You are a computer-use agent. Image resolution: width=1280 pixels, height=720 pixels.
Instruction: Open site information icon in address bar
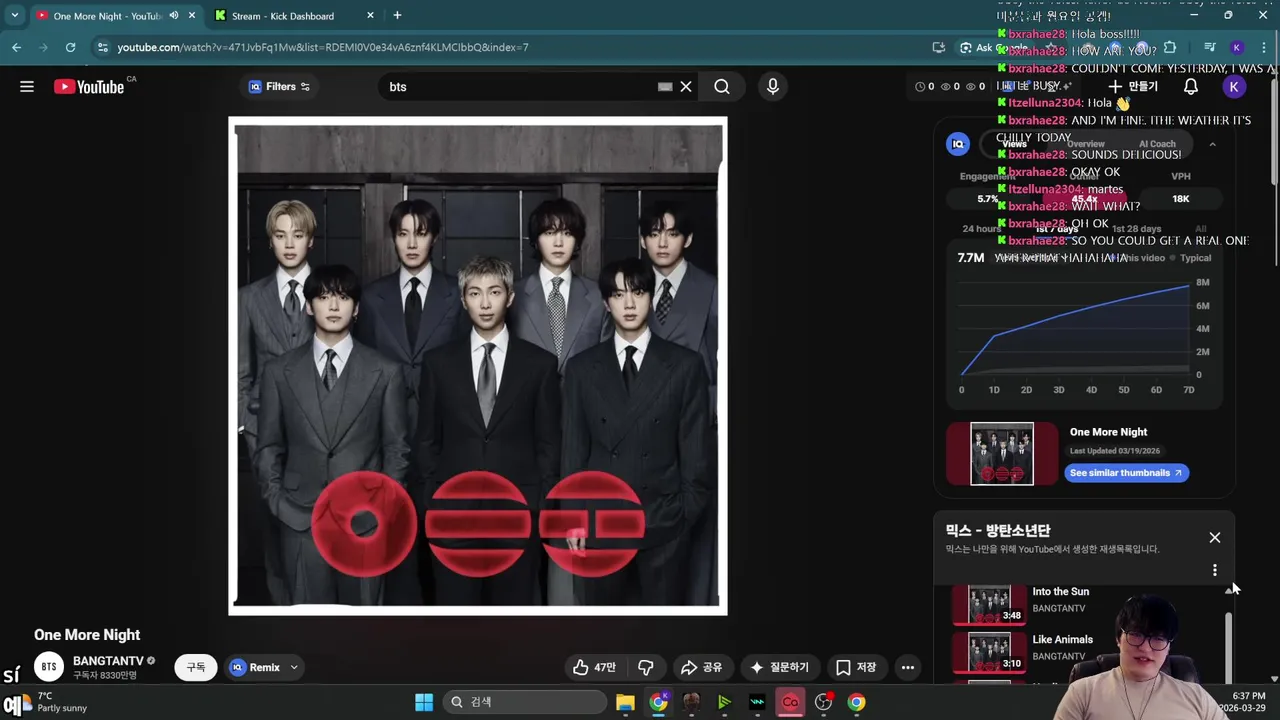[102, 47]
